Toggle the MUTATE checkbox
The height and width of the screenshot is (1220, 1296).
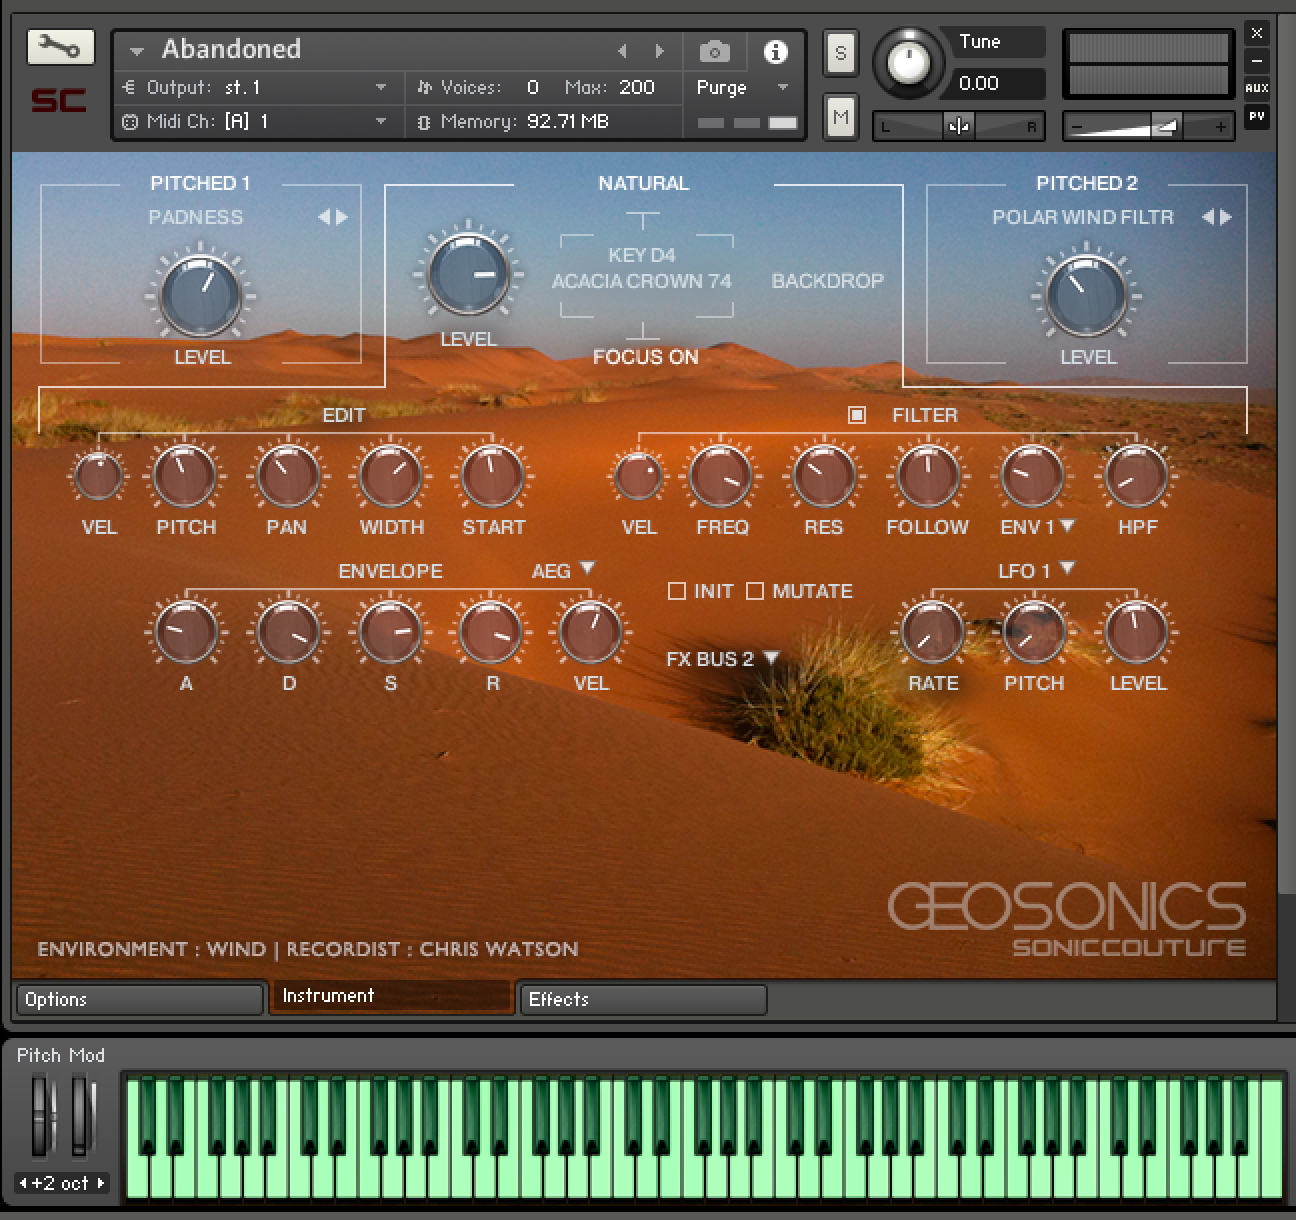tap(755, 591)
